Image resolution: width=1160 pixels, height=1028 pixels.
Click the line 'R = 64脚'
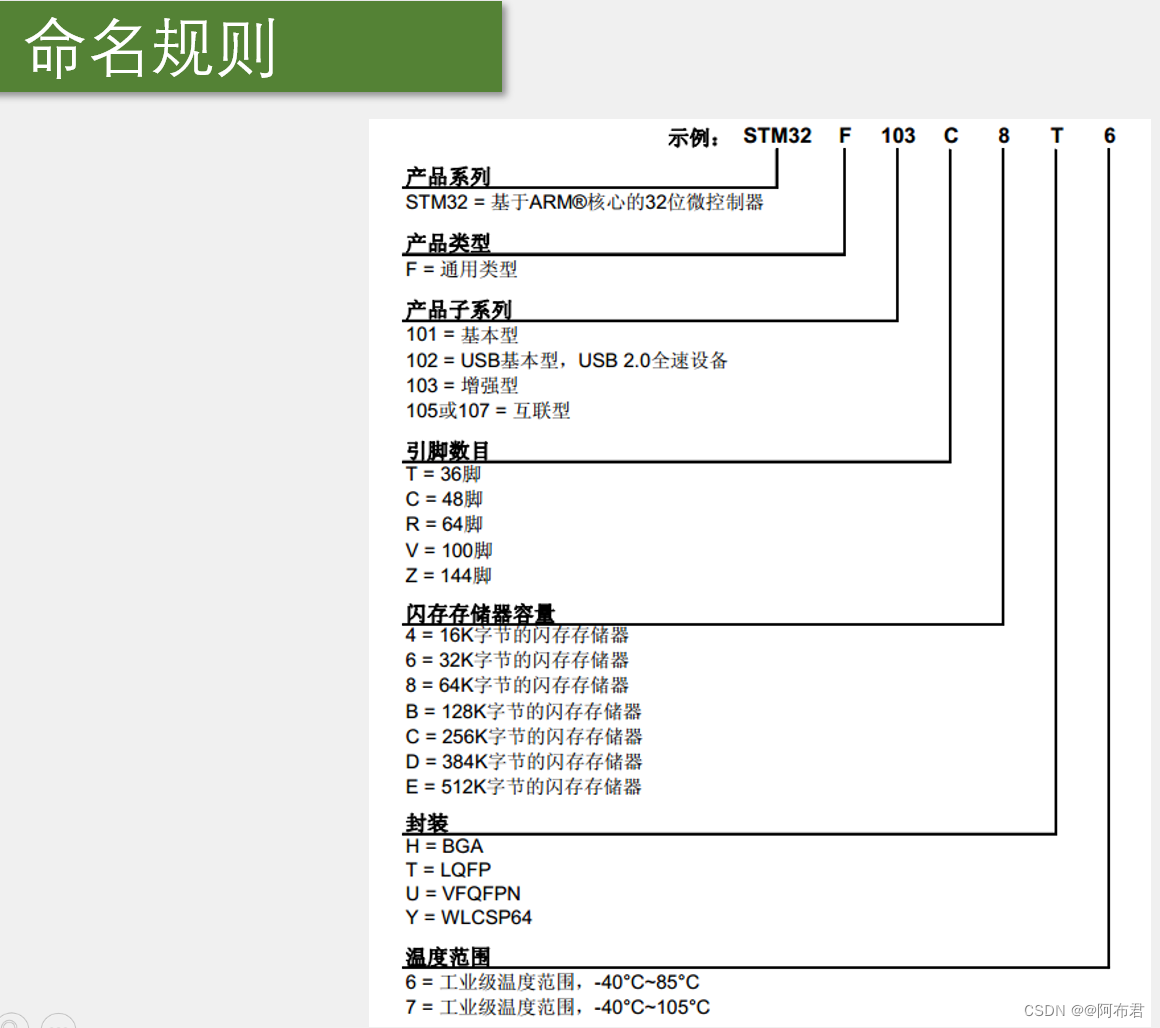point(444,524)
